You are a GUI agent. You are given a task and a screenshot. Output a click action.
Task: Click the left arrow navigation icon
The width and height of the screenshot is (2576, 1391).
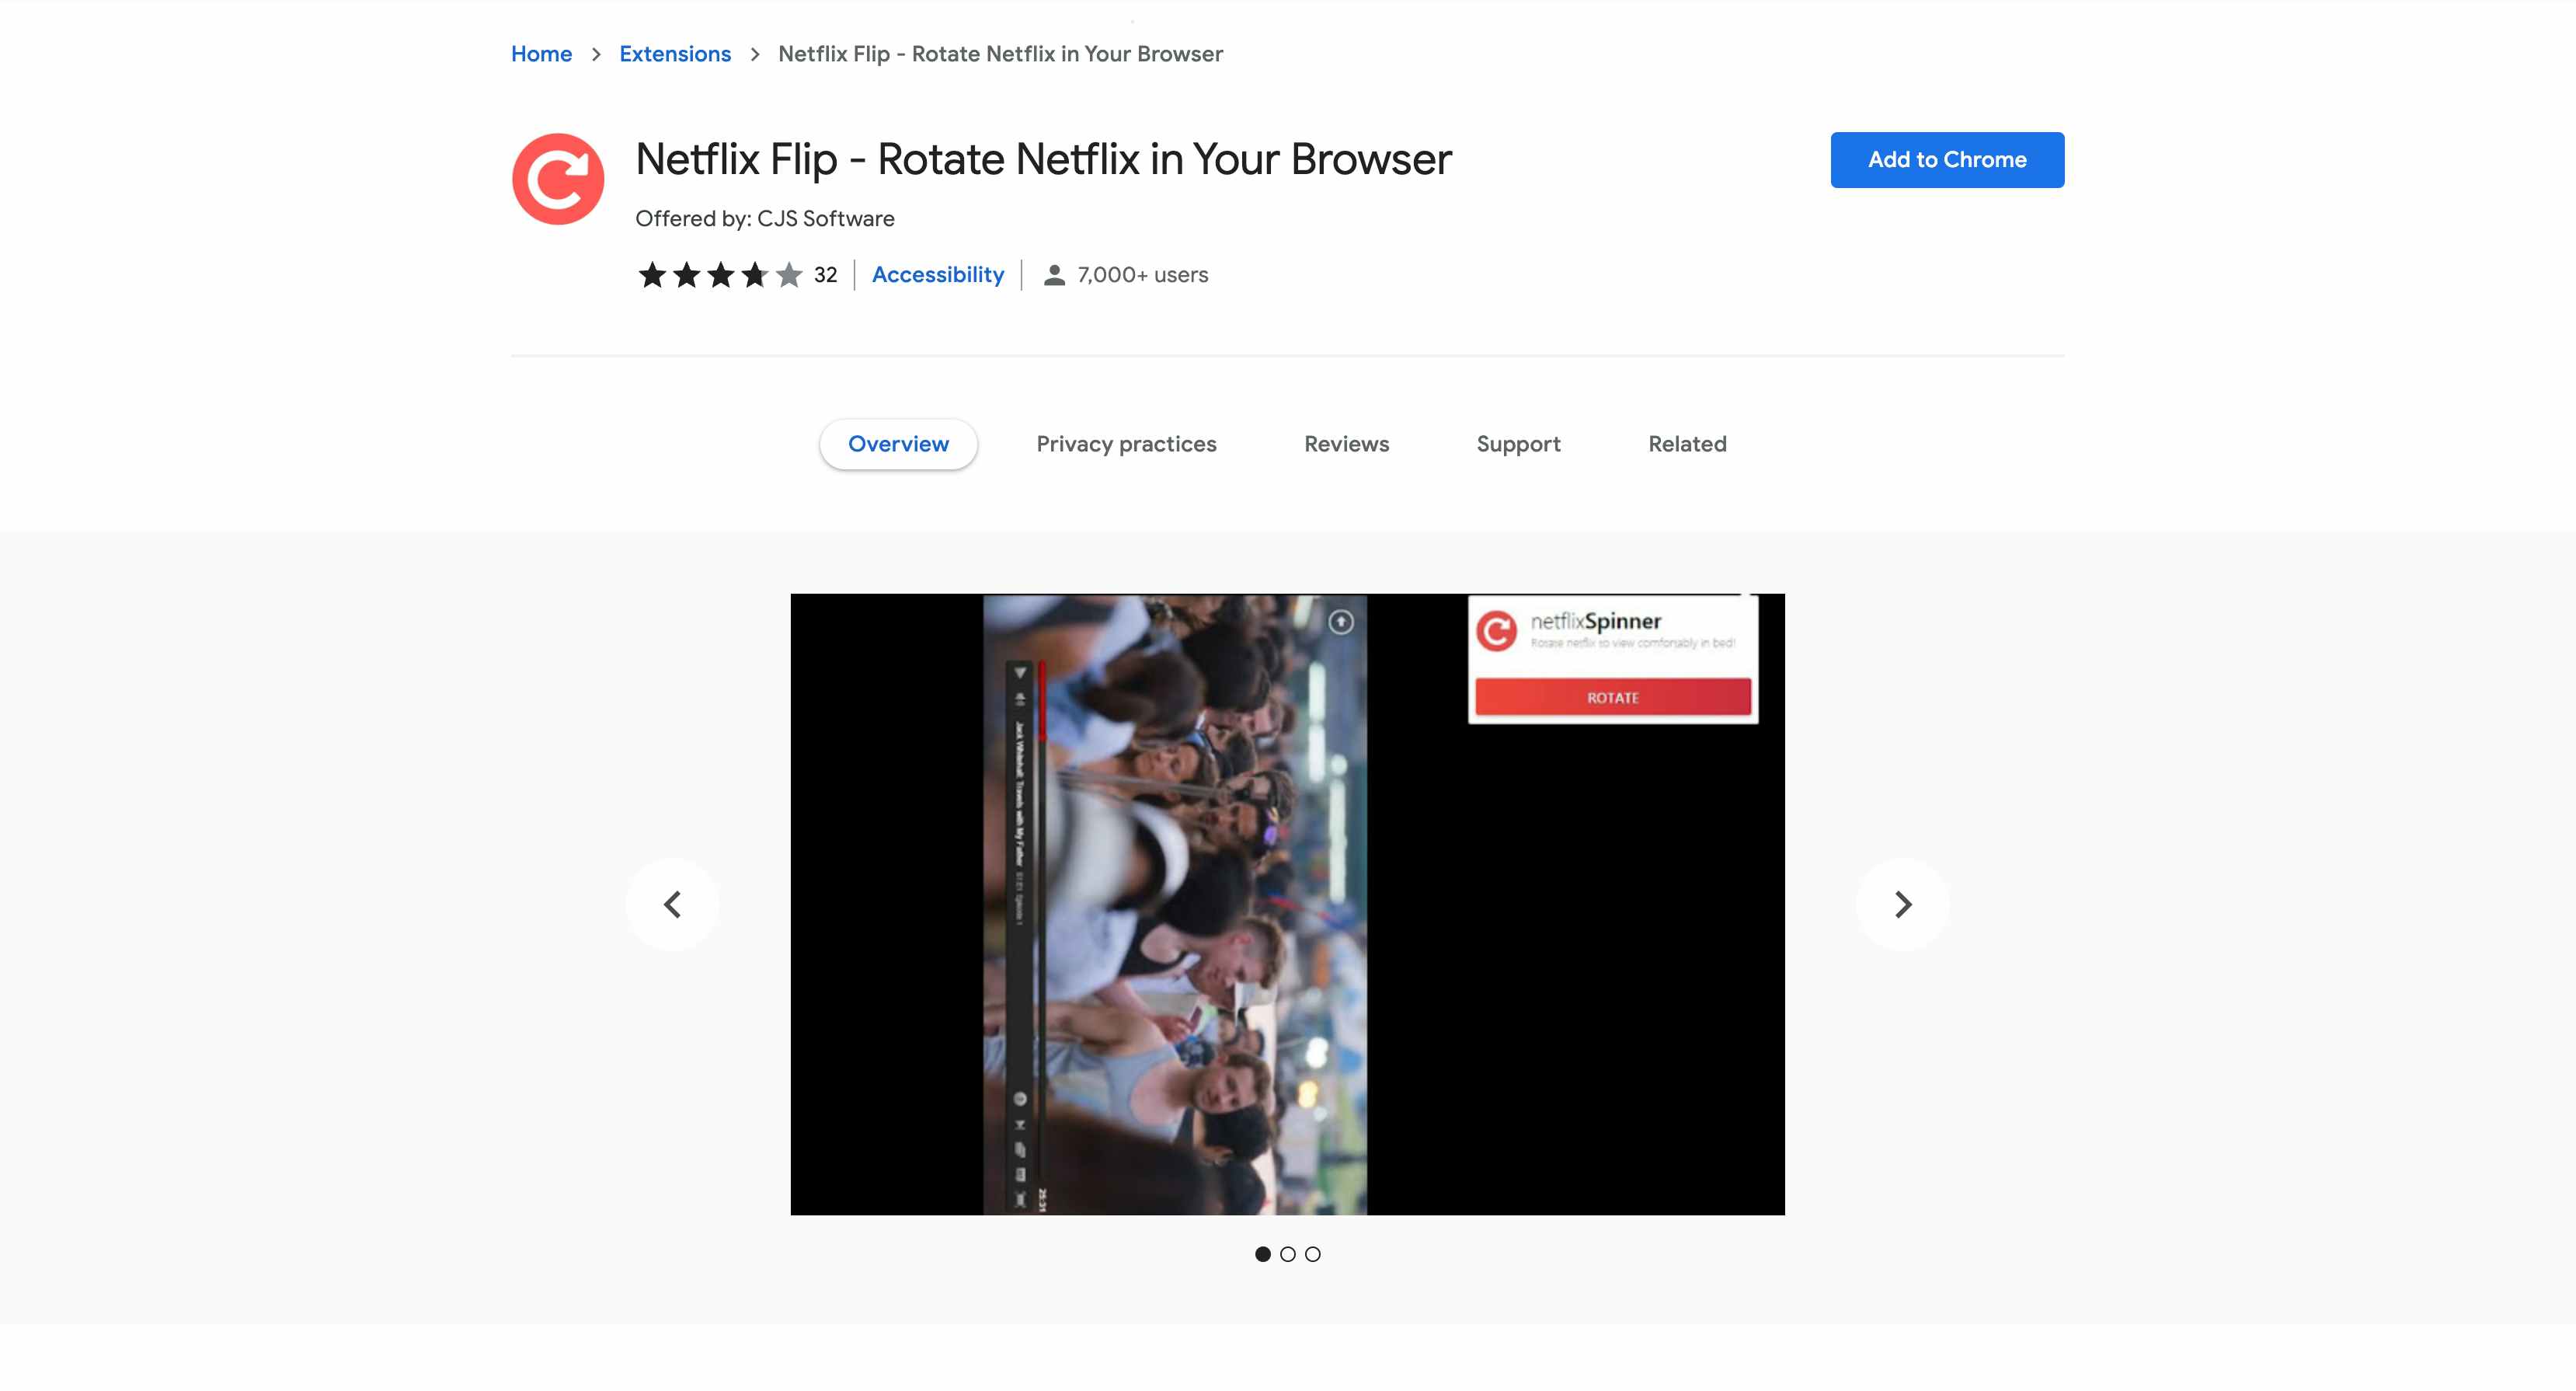tap(673, 903)
